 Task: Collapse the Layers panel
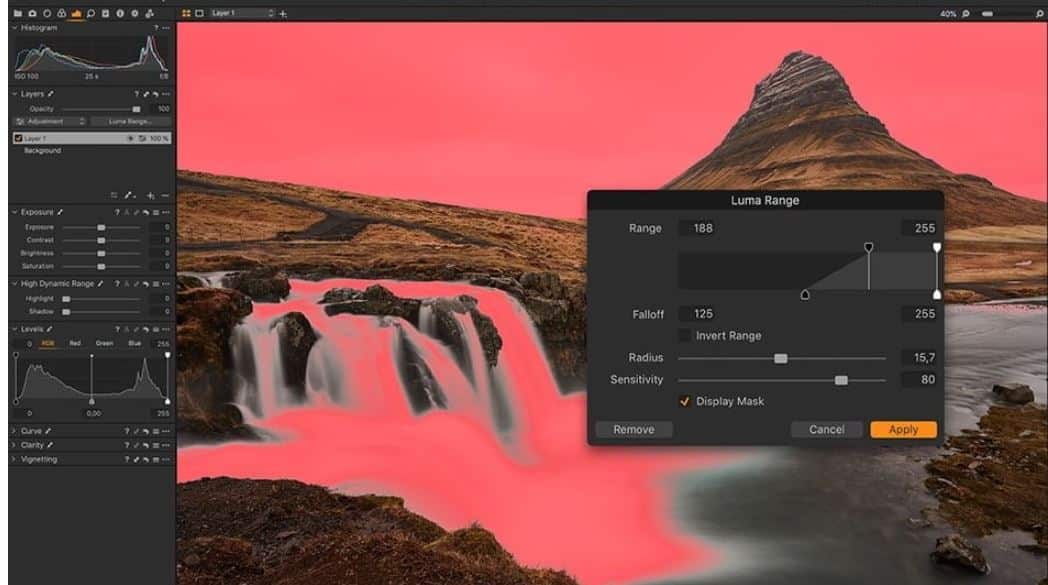pyautogui.click(x=14, y=94)
